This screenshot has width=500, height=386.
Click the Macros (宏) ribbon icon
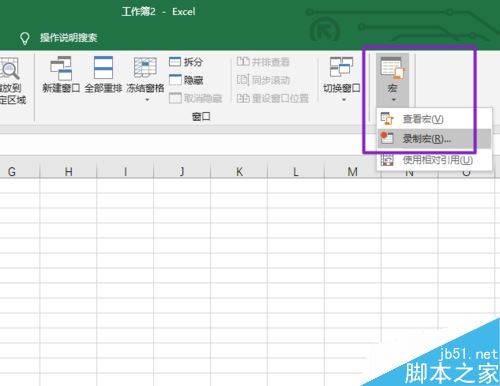pyautogui.click(x=392, y=68)
